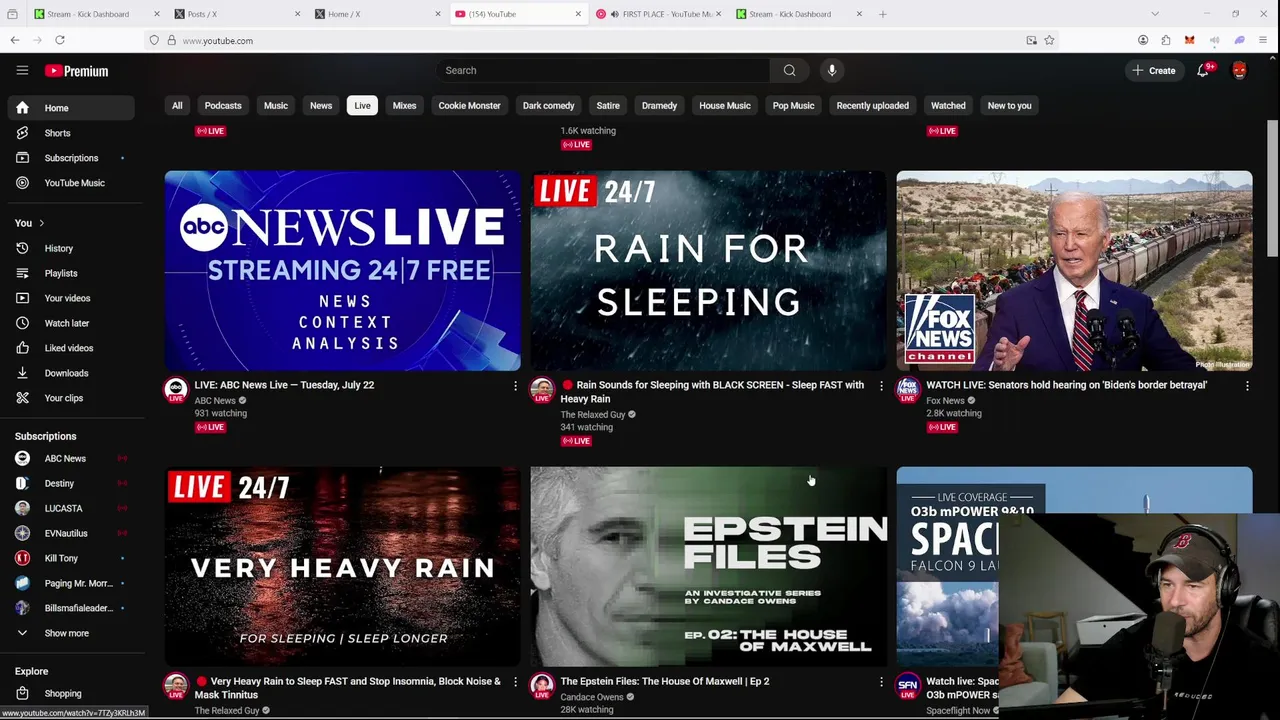This screenshot has height=720, width=1280.
Task: Activate voice search microphone
Action: pyautogui.click(x=832, y=70)
